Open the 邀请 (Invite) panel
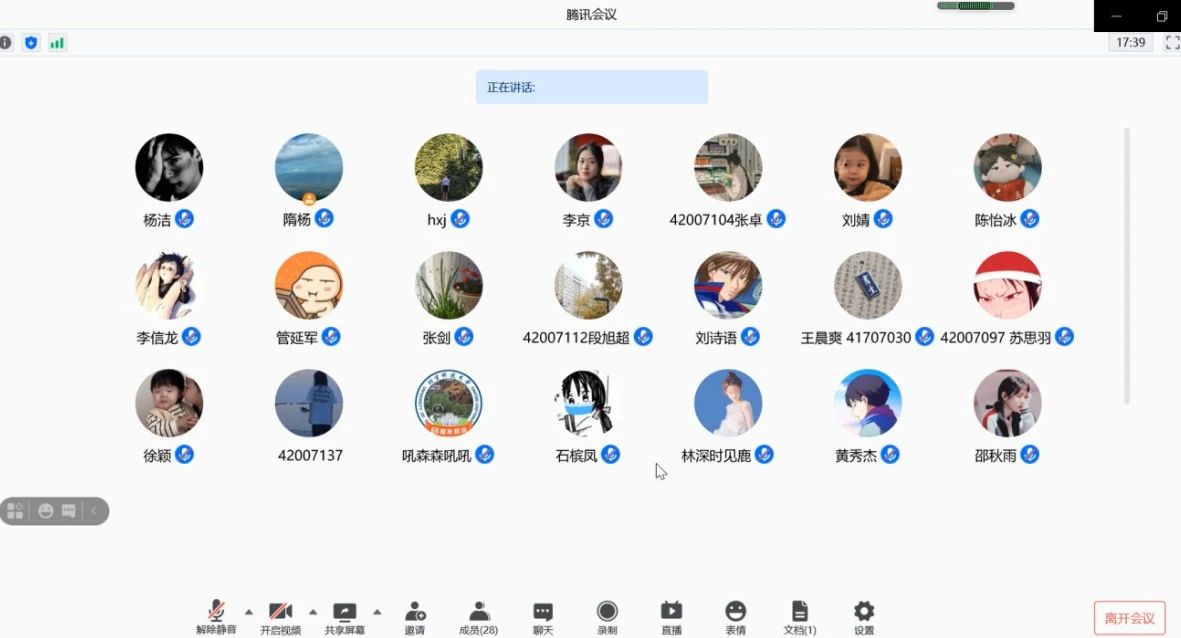This screenshot has width=1181, height=638. (414, 616)
